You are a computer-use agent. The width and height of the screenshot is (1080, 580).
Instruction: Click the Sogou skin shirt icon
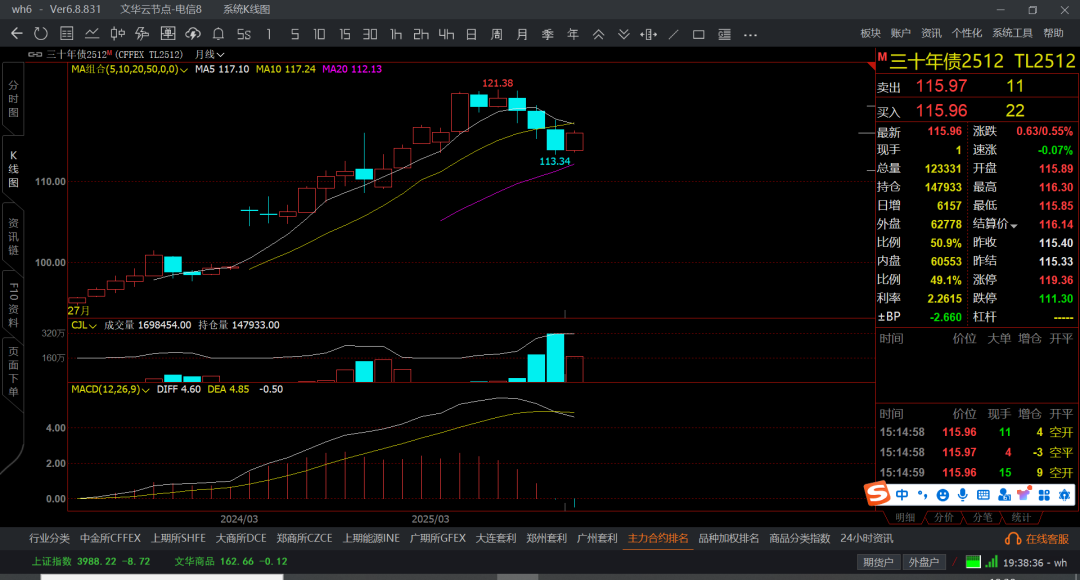(x=1024, y=495)
